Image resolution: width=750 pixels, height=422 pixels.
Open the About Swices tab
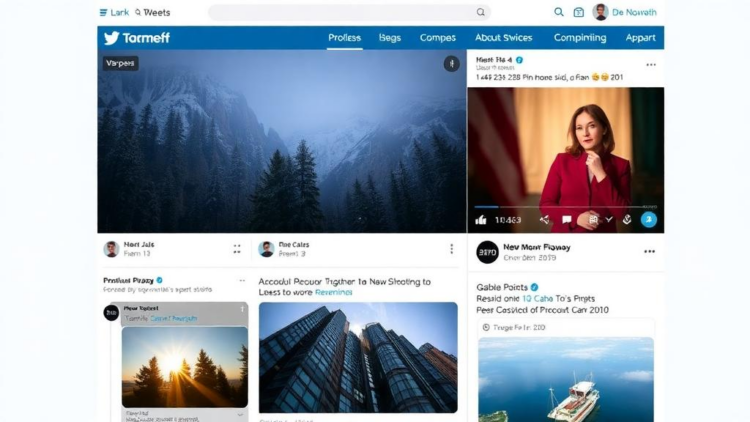[504, 38]
